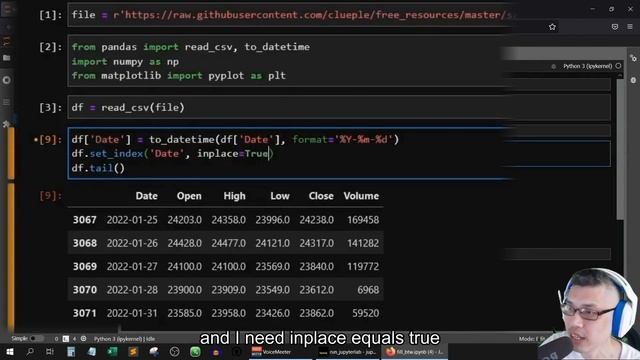The width and height of the screenshot is (640, 360).
Task: Open the debugger bug icon in right sidebar
Action: point(633,80)
